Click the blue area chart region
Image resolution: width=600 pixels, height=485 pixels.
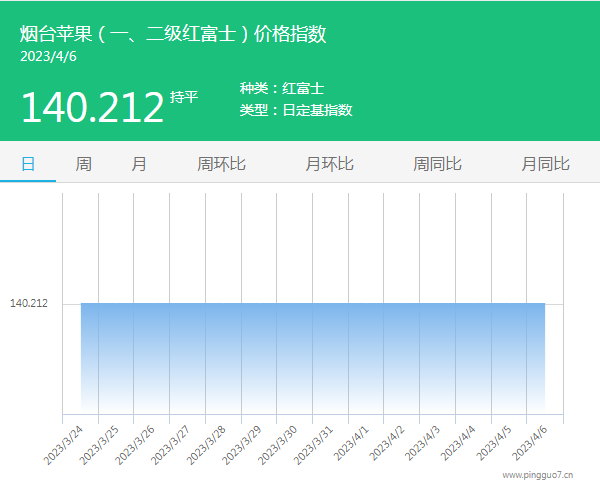pos(313,358)
